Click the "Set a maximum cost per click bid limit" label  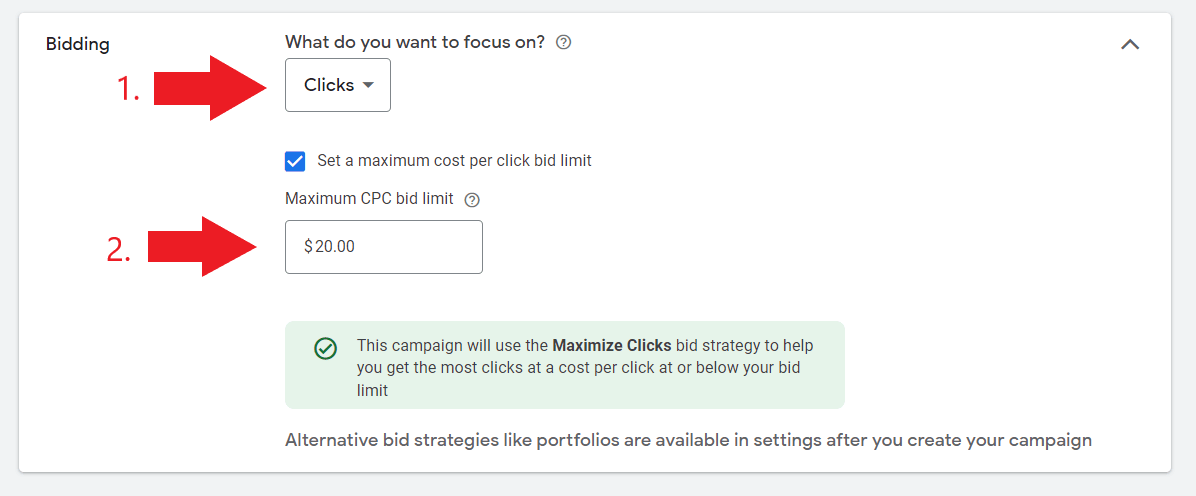point(454,160)
